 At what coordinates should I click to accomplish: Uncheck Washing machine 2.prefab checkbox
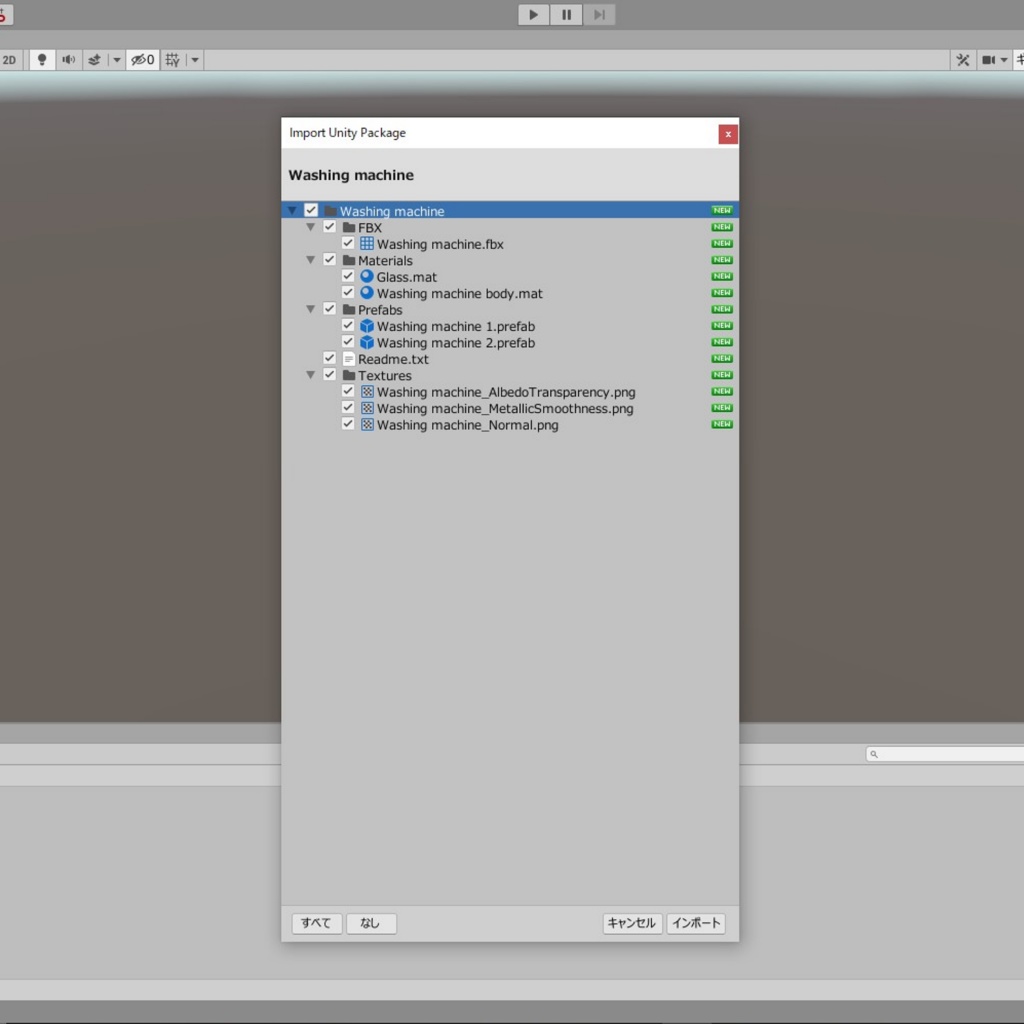pos(348,342)
